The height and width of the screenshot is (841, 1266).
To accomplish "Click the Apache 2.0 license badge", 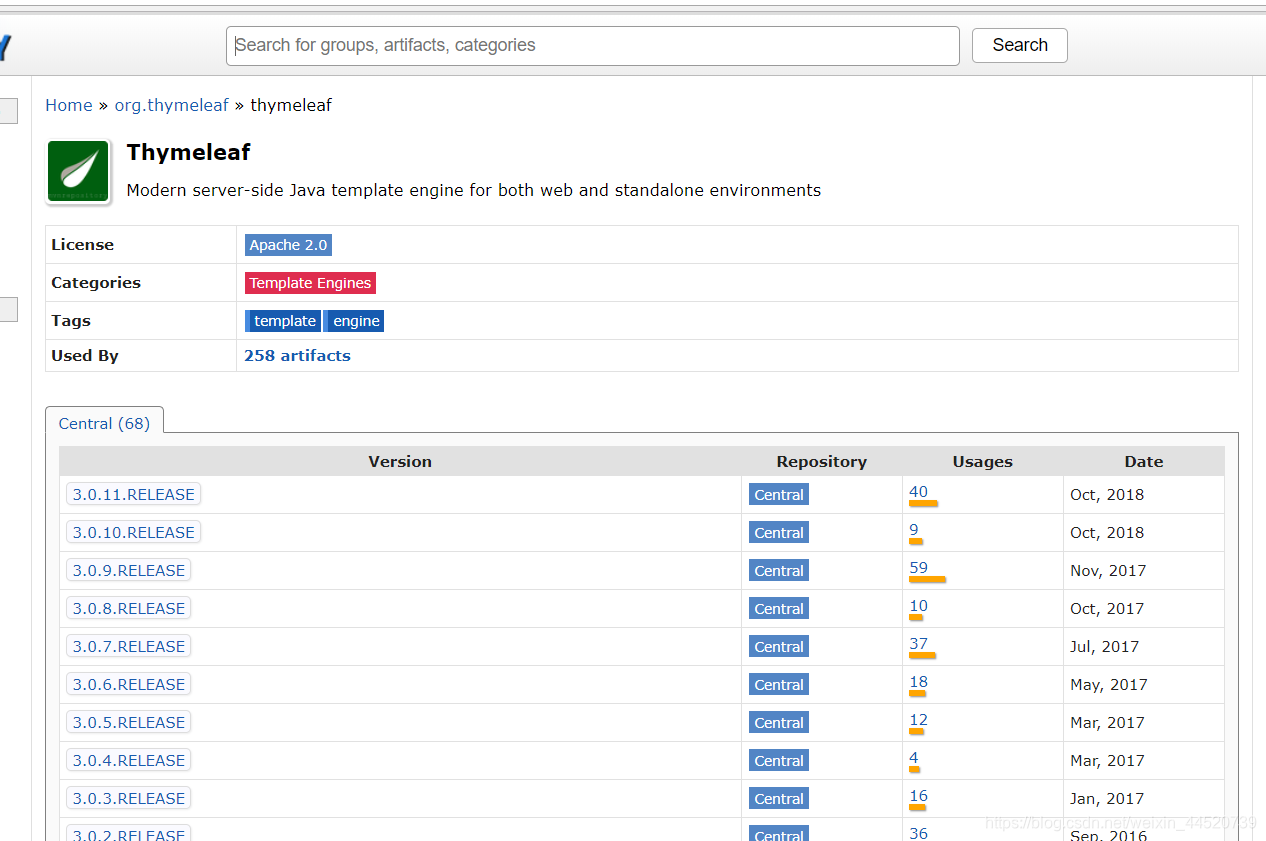I will tap(288, 245).
